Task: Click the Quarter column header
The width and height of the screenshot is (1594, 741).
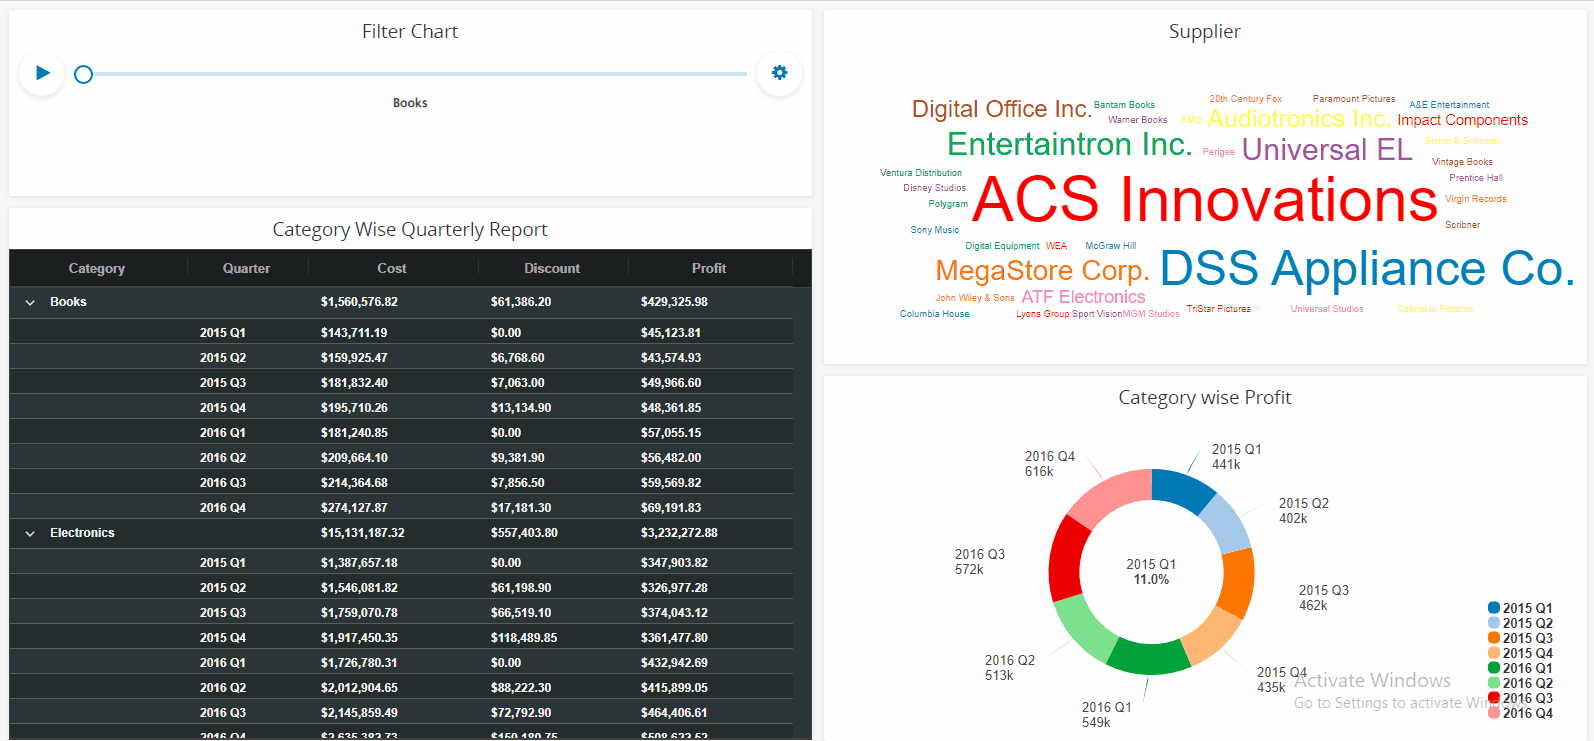Action: [x=246, y=268]
